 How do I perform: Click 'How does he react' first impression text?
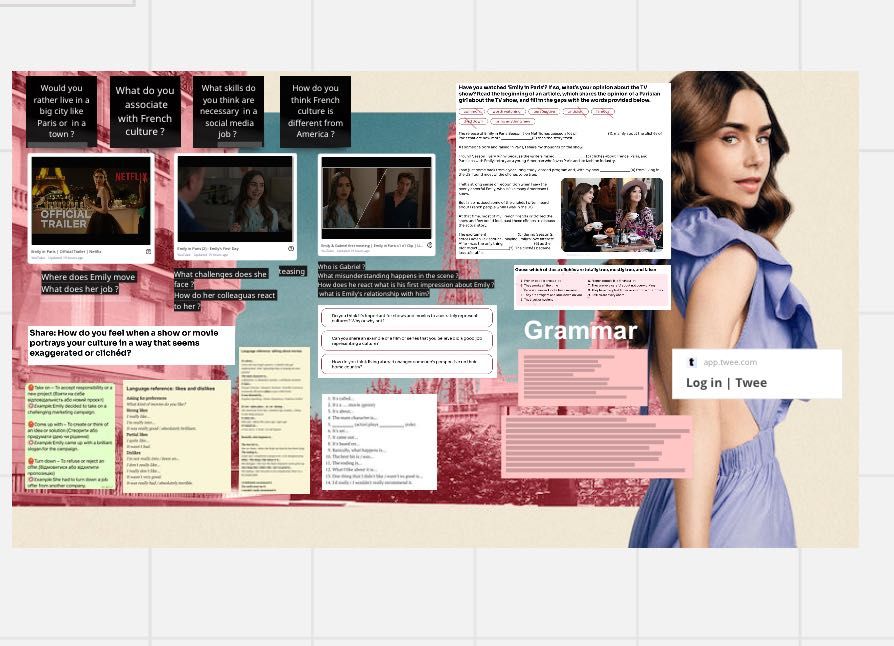coord(406,285)
